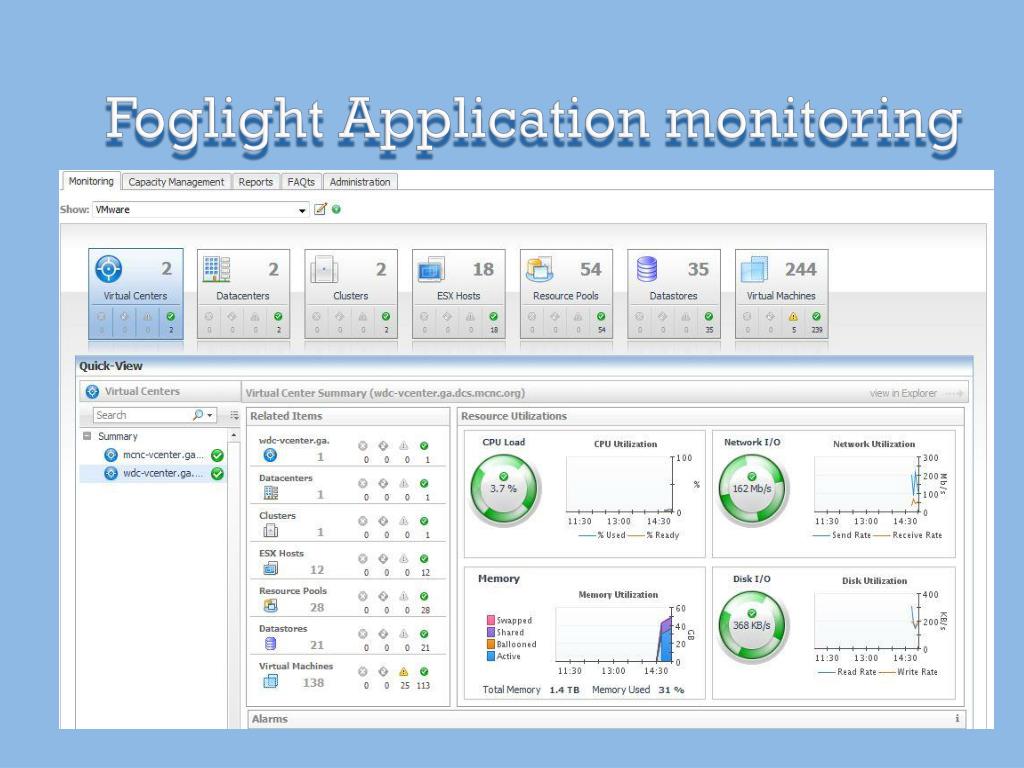
Task: Click the warning icon in Virtual Machines row
Action: click(404, 671)
